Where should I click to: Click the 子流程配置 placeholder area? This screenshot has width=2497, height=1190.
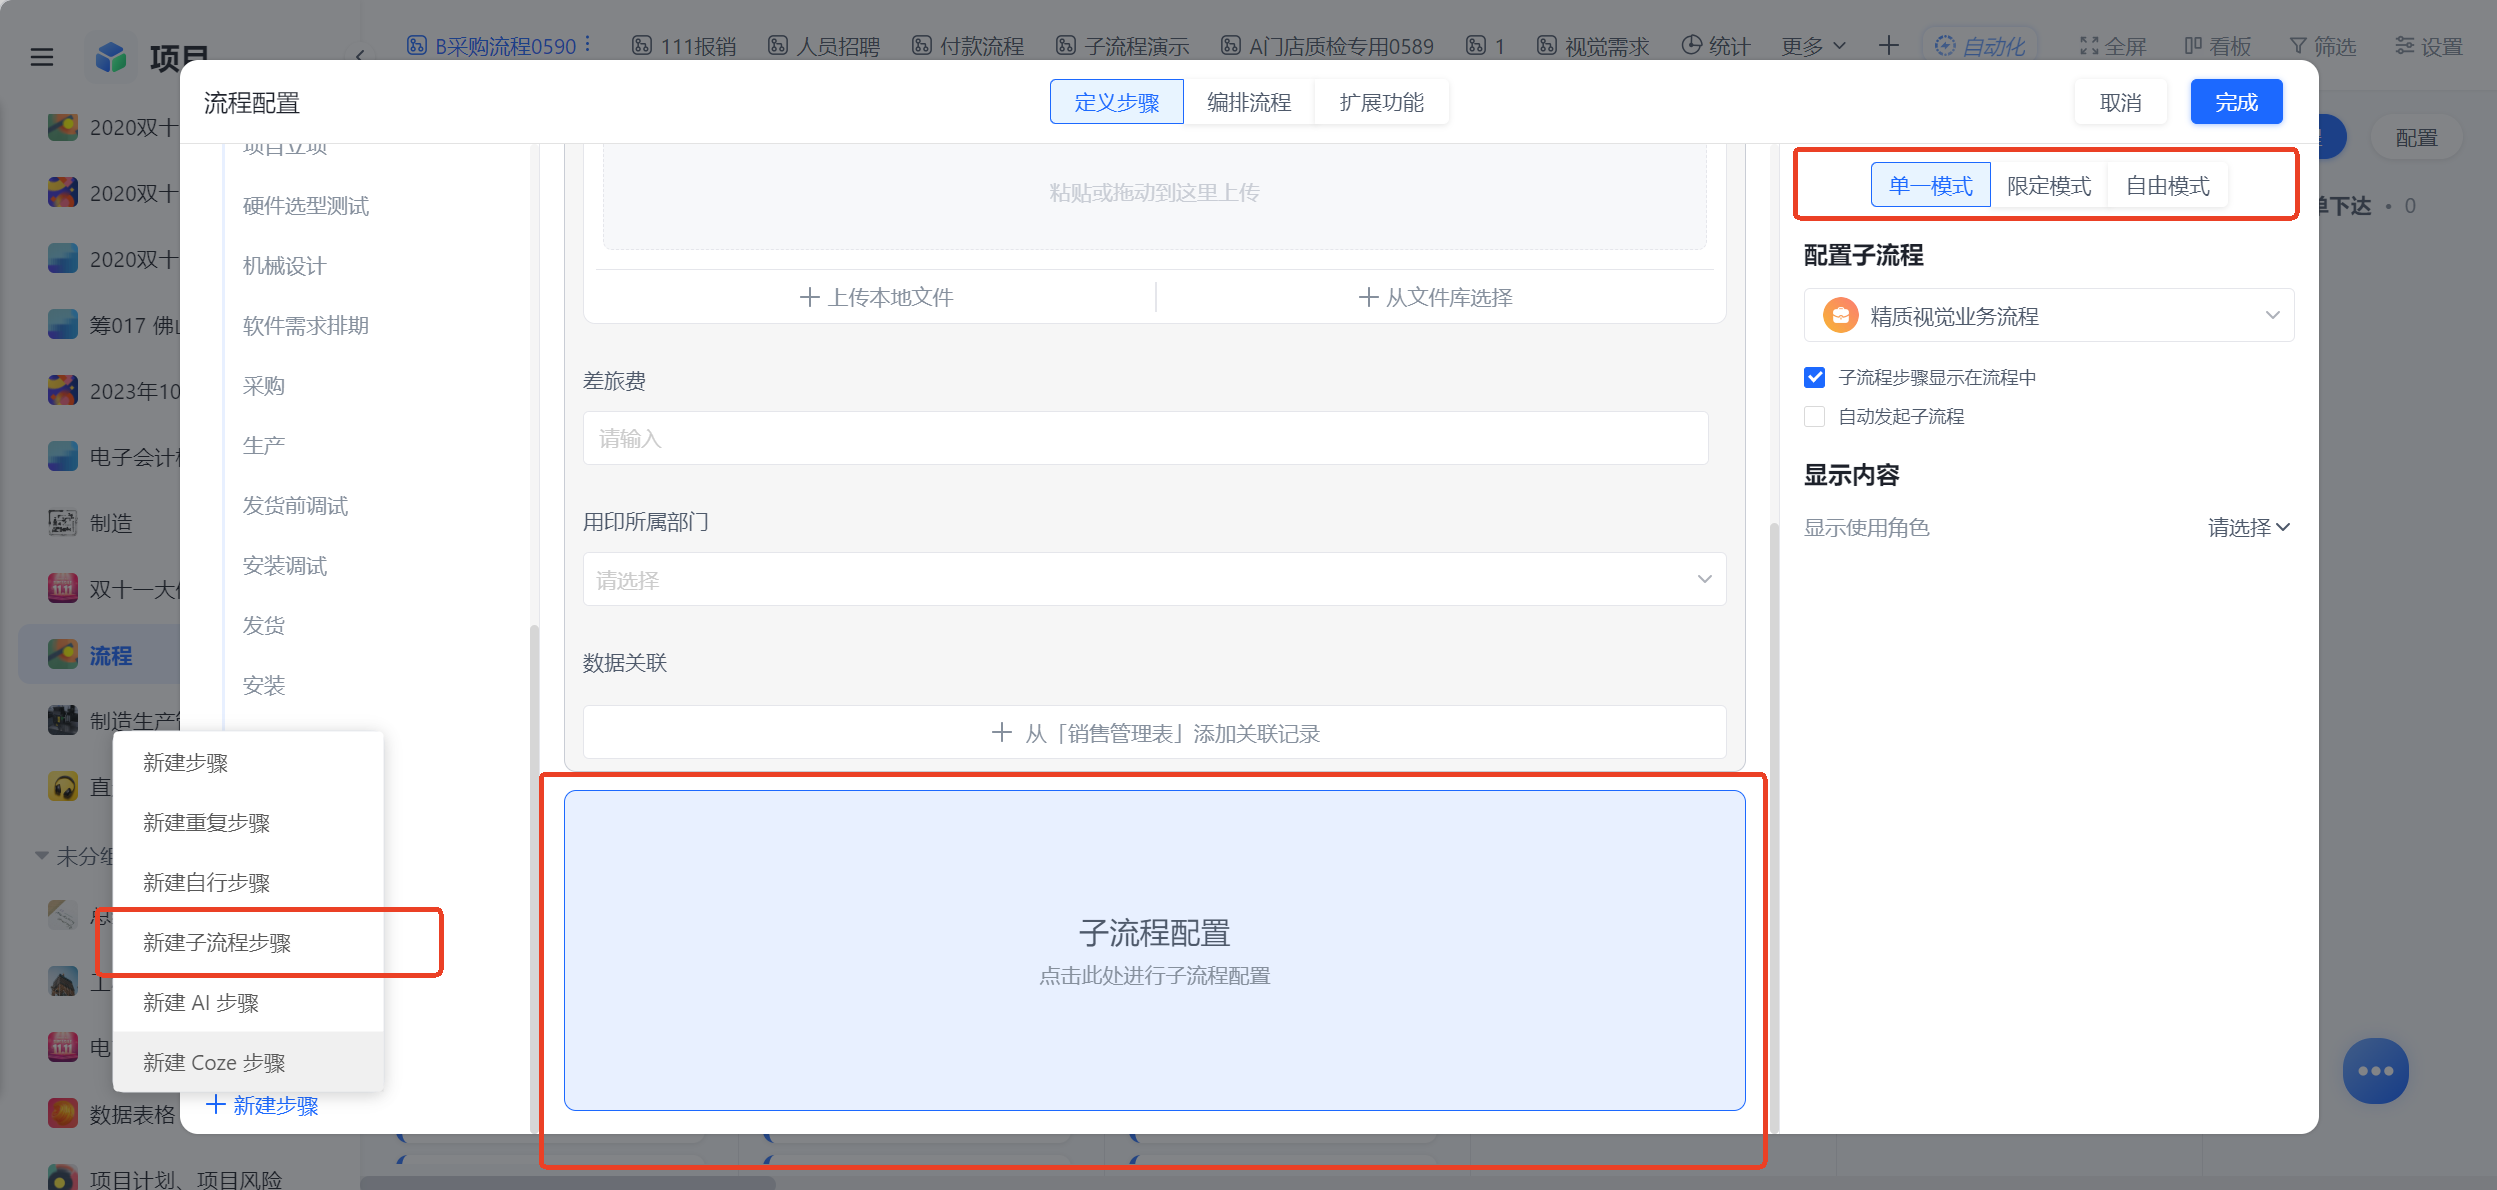(x=1154, y=950)
